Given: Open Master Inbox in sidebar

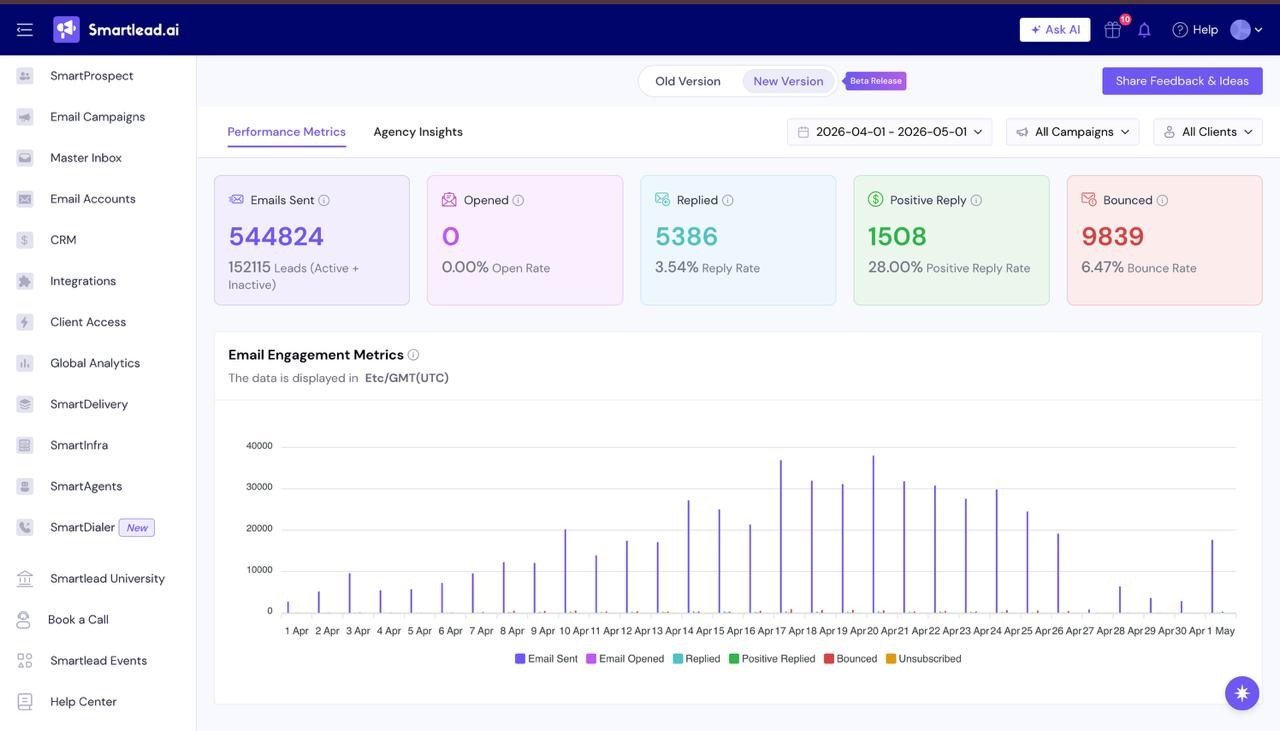Looking at the screenshot, I should (x=86, y=158).
